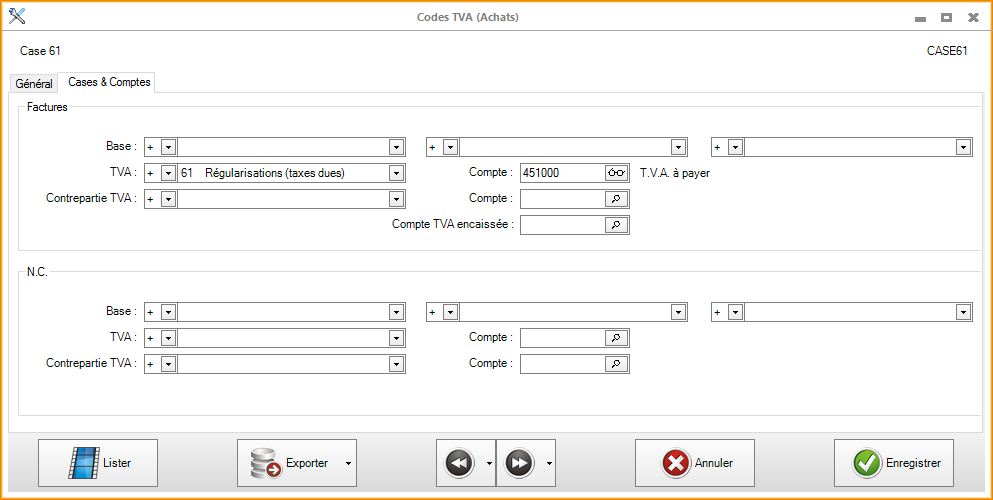Open the Exporter button dropdown arrow

tap(348, 463)
